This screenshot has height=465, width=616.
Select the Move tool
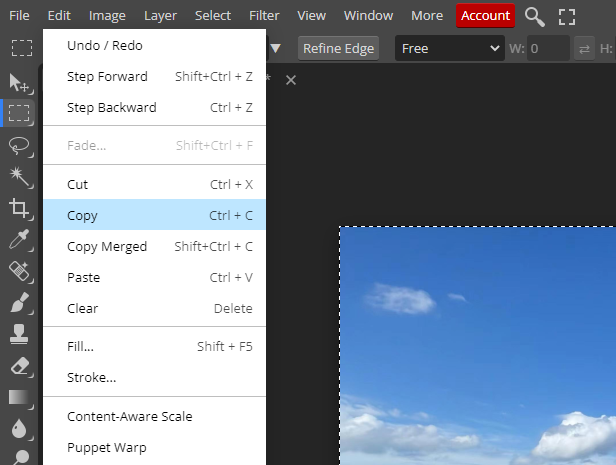pos(18,82)
